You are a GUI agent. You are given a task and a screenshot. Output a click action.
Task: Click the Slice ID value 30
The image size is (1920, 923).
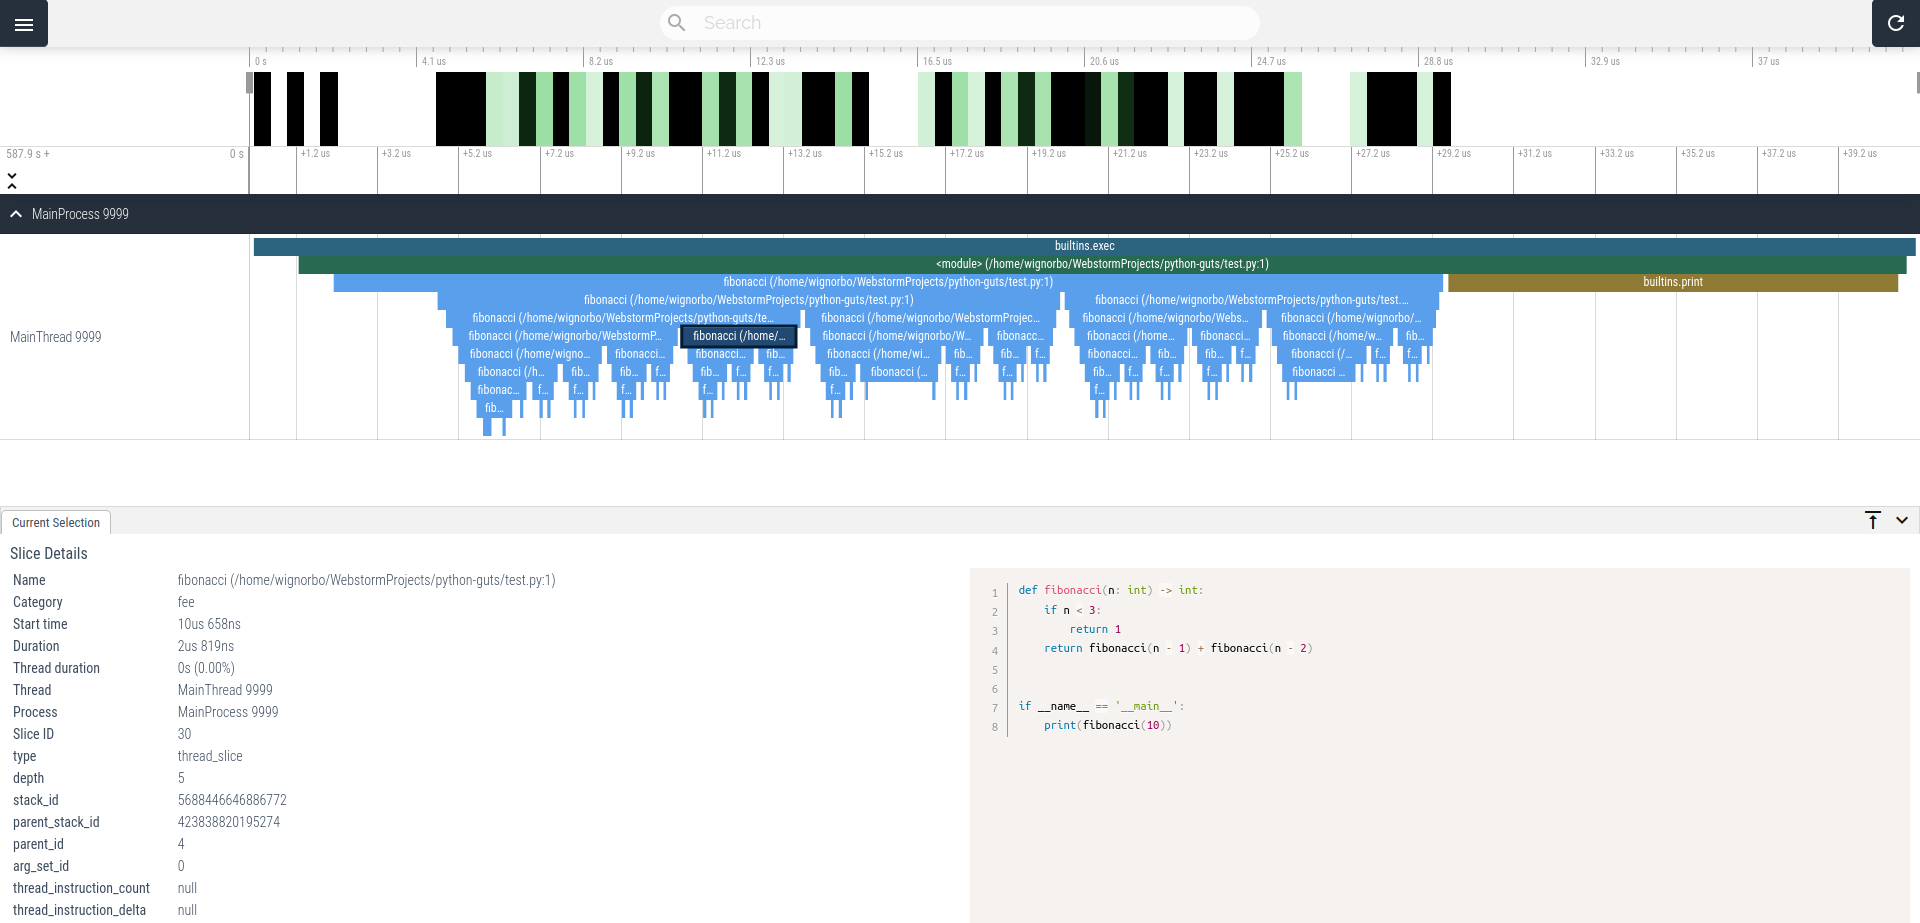(184, 734)
